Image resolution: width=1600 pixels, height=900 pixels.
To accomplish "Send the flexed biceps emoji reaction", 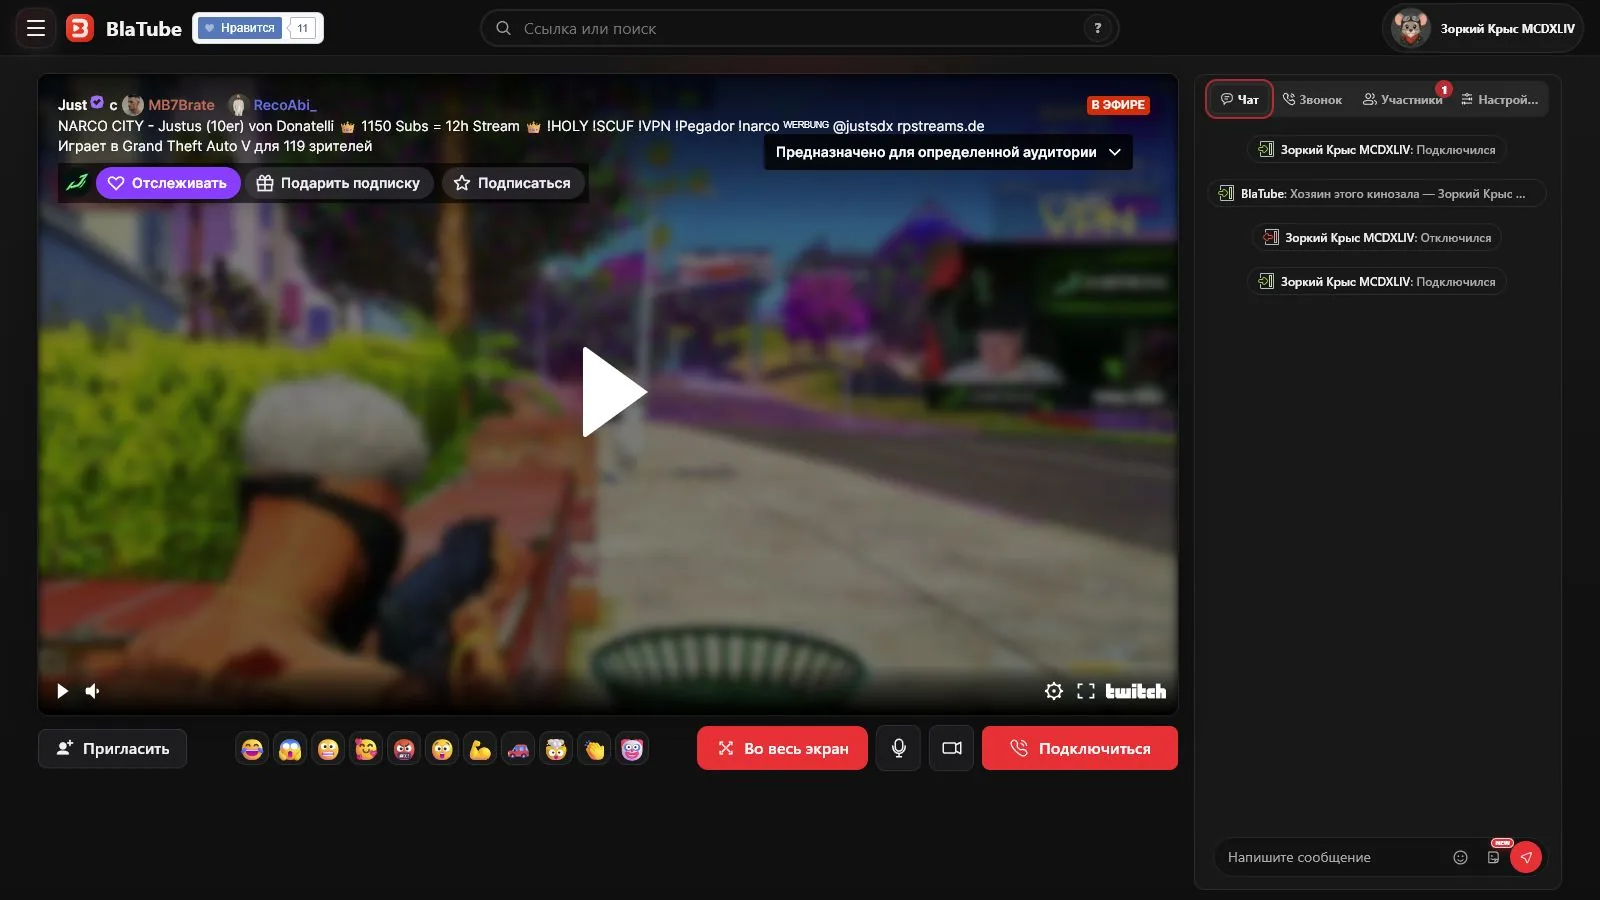I will (480, 749).
